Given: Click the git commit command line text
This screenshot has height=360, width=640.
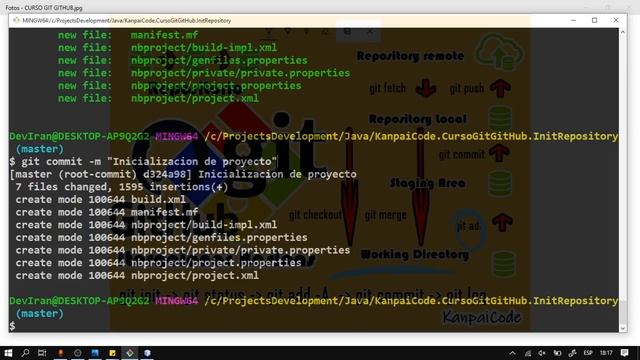Looking at the screenshot, I should coord(149,162).
